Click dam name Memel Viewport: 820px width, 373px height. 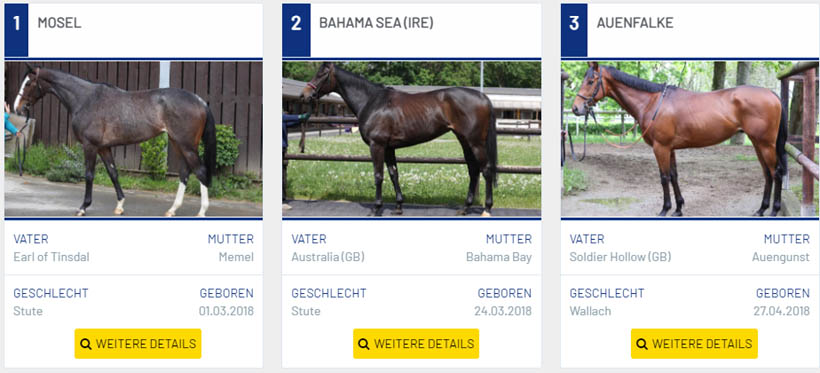236,257
